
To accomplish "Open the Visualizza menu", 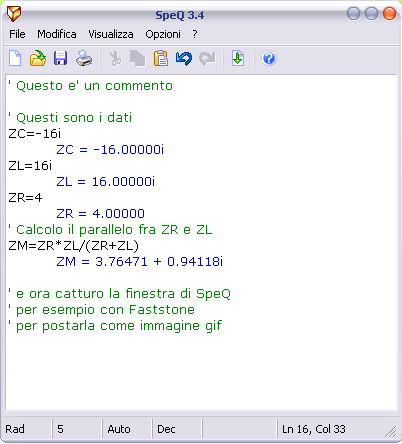I will click(x=111, y=34).
